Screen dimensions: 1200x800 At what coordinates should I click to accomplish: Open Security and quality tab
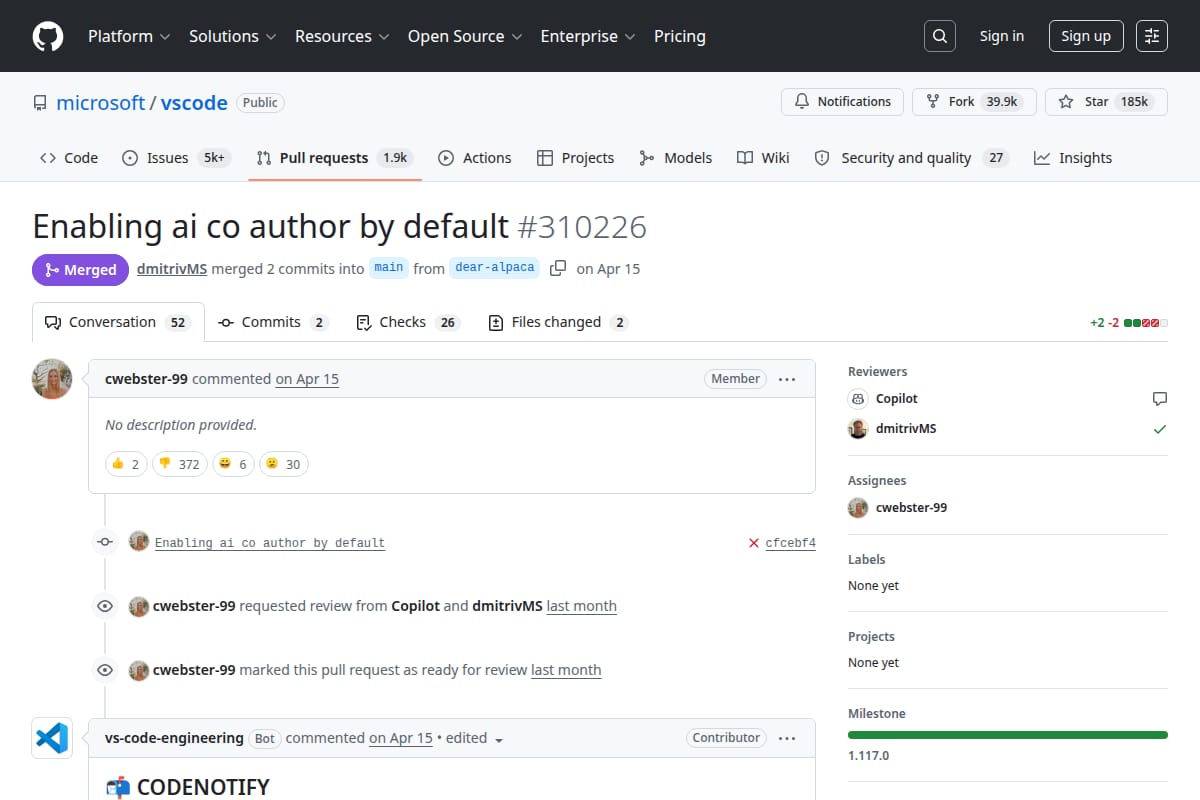pos(910,158)
